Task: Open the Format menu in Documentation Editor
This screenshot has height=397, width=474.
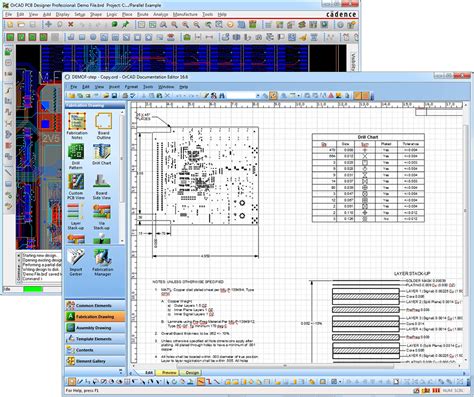Action: point(131,87)
